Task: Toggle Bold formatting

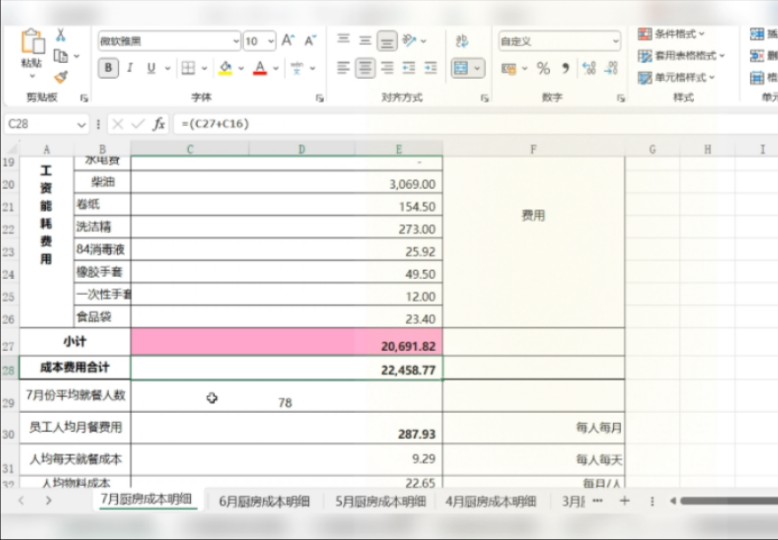Action: pyautogui.click(x=108, y=68)
